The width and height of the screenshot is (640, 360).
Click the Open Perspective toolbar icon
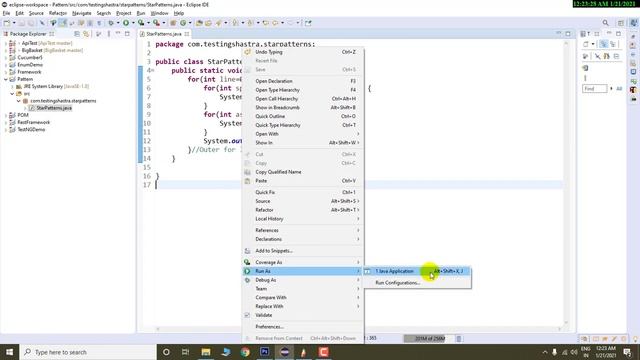(x=621, y=23)
